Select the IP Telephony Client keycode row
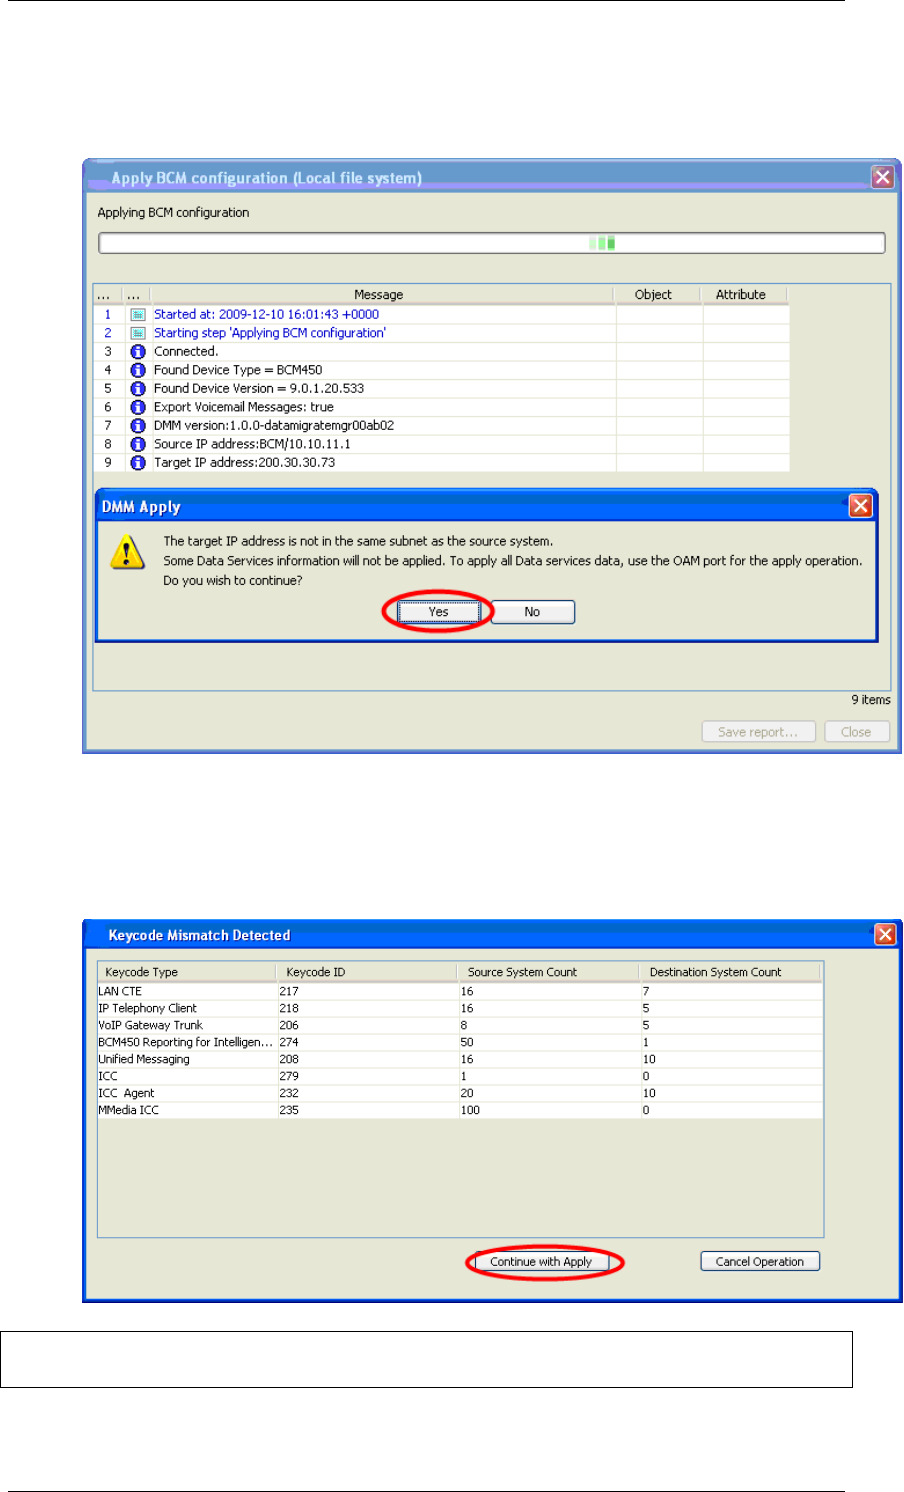 click(460, 1008)
